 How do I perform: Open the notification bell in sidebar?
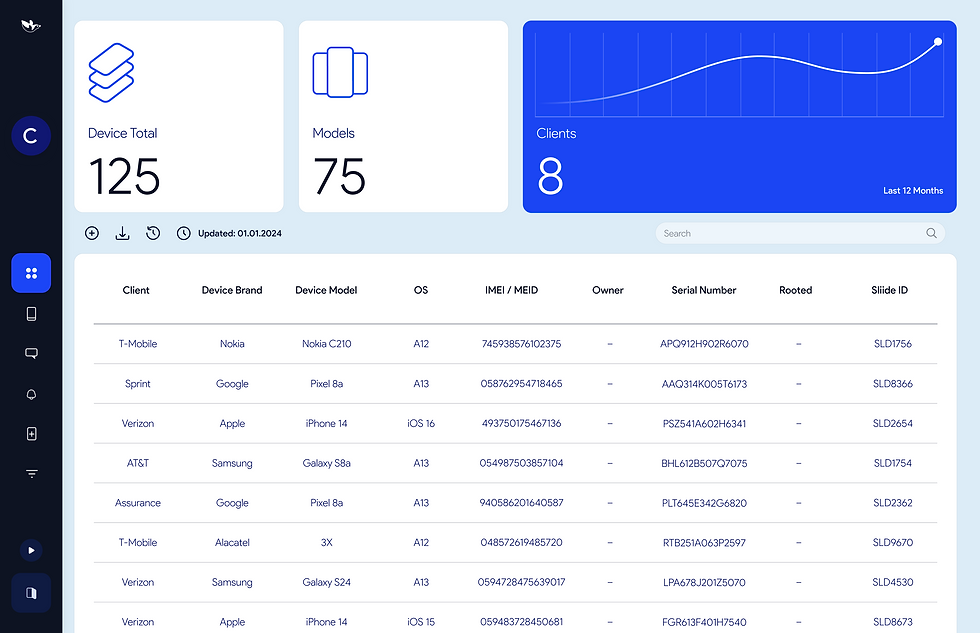[x=31, y=394]
